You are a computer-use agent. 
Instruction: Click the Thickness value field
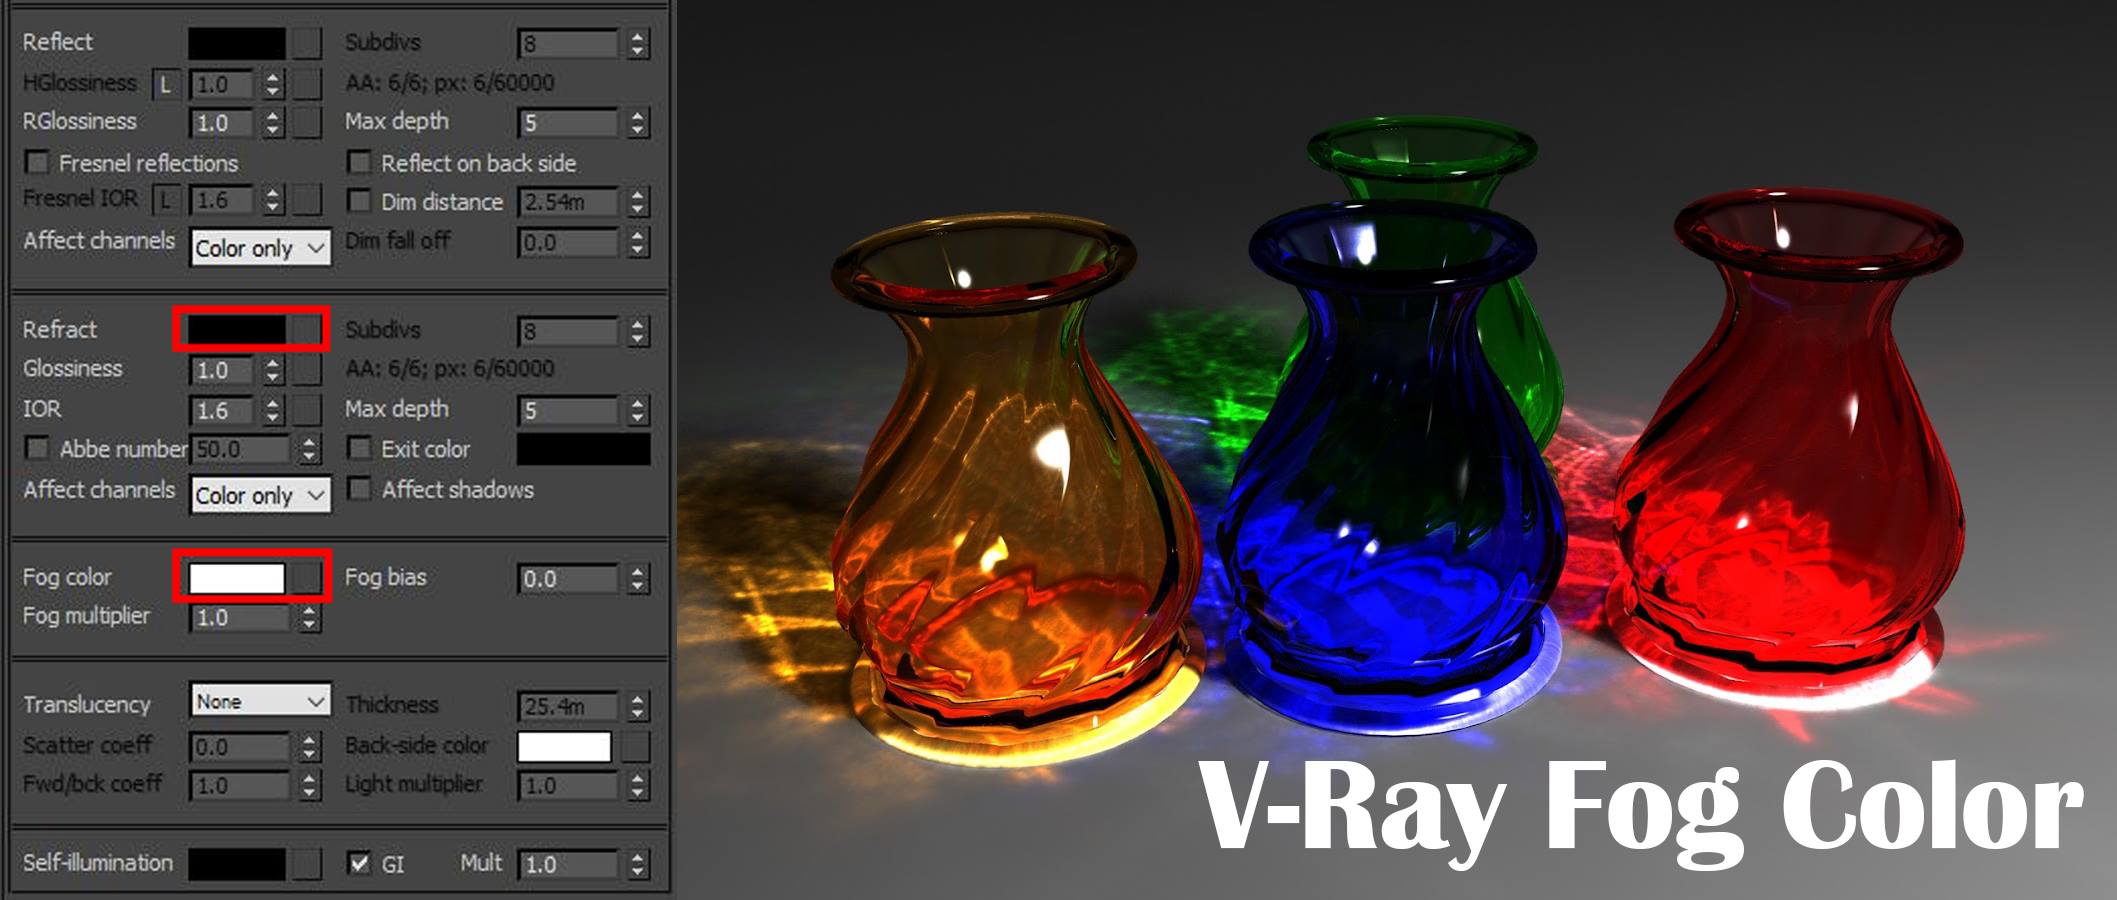pyautogui.click(x=570, y=707)
